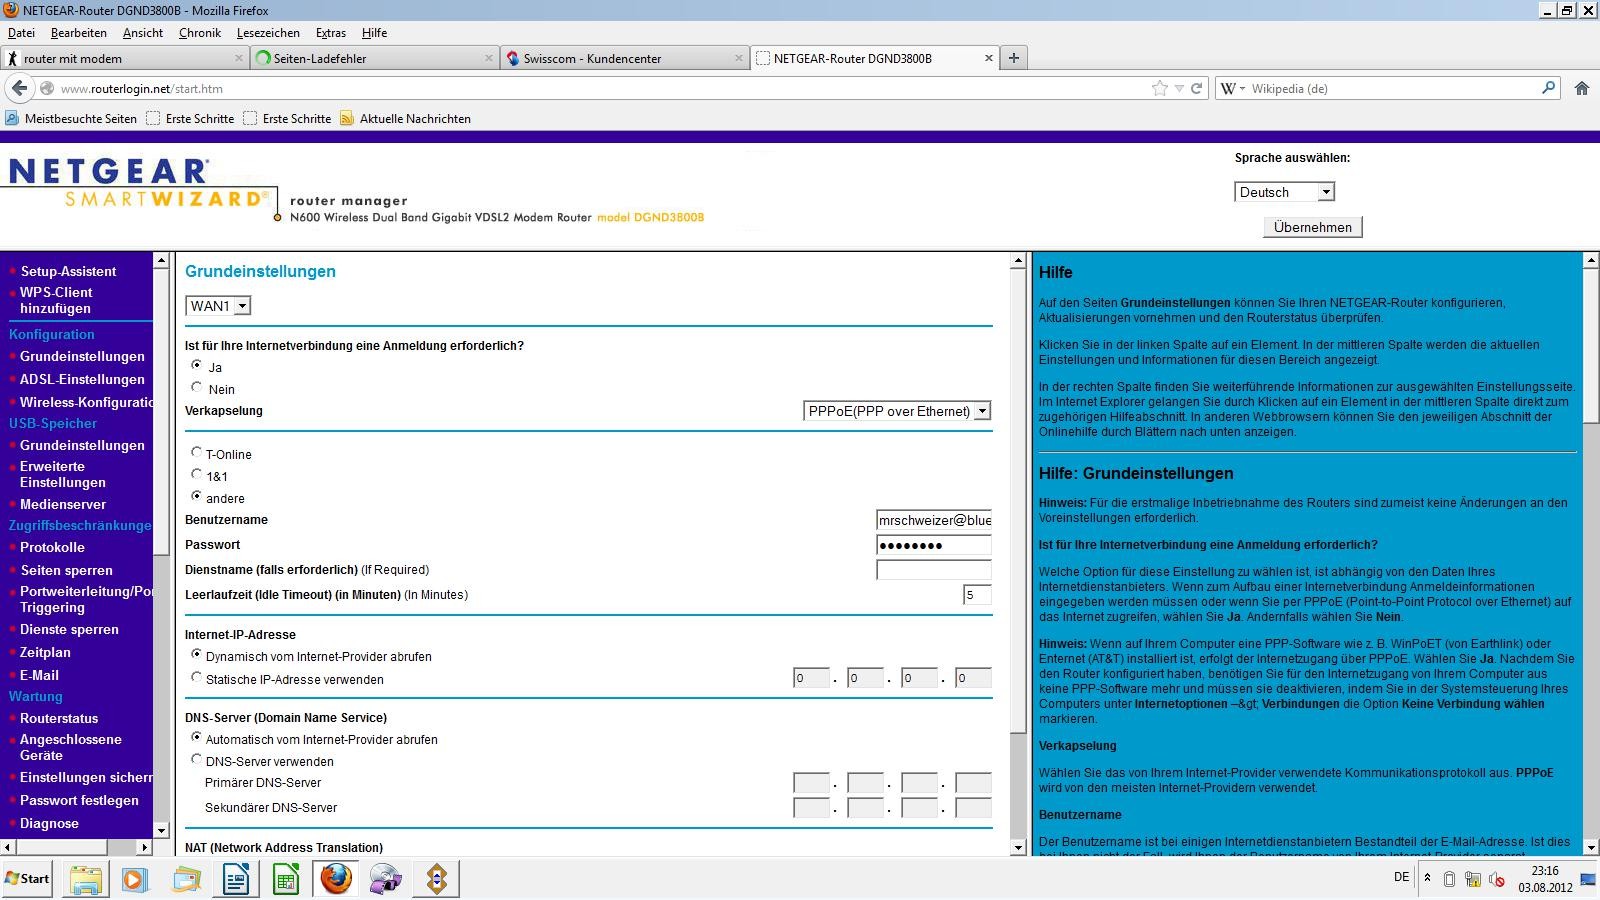This screenshot has width=1600, height=900.
Task: Click the Übernehmen button
Action: 1312,227
